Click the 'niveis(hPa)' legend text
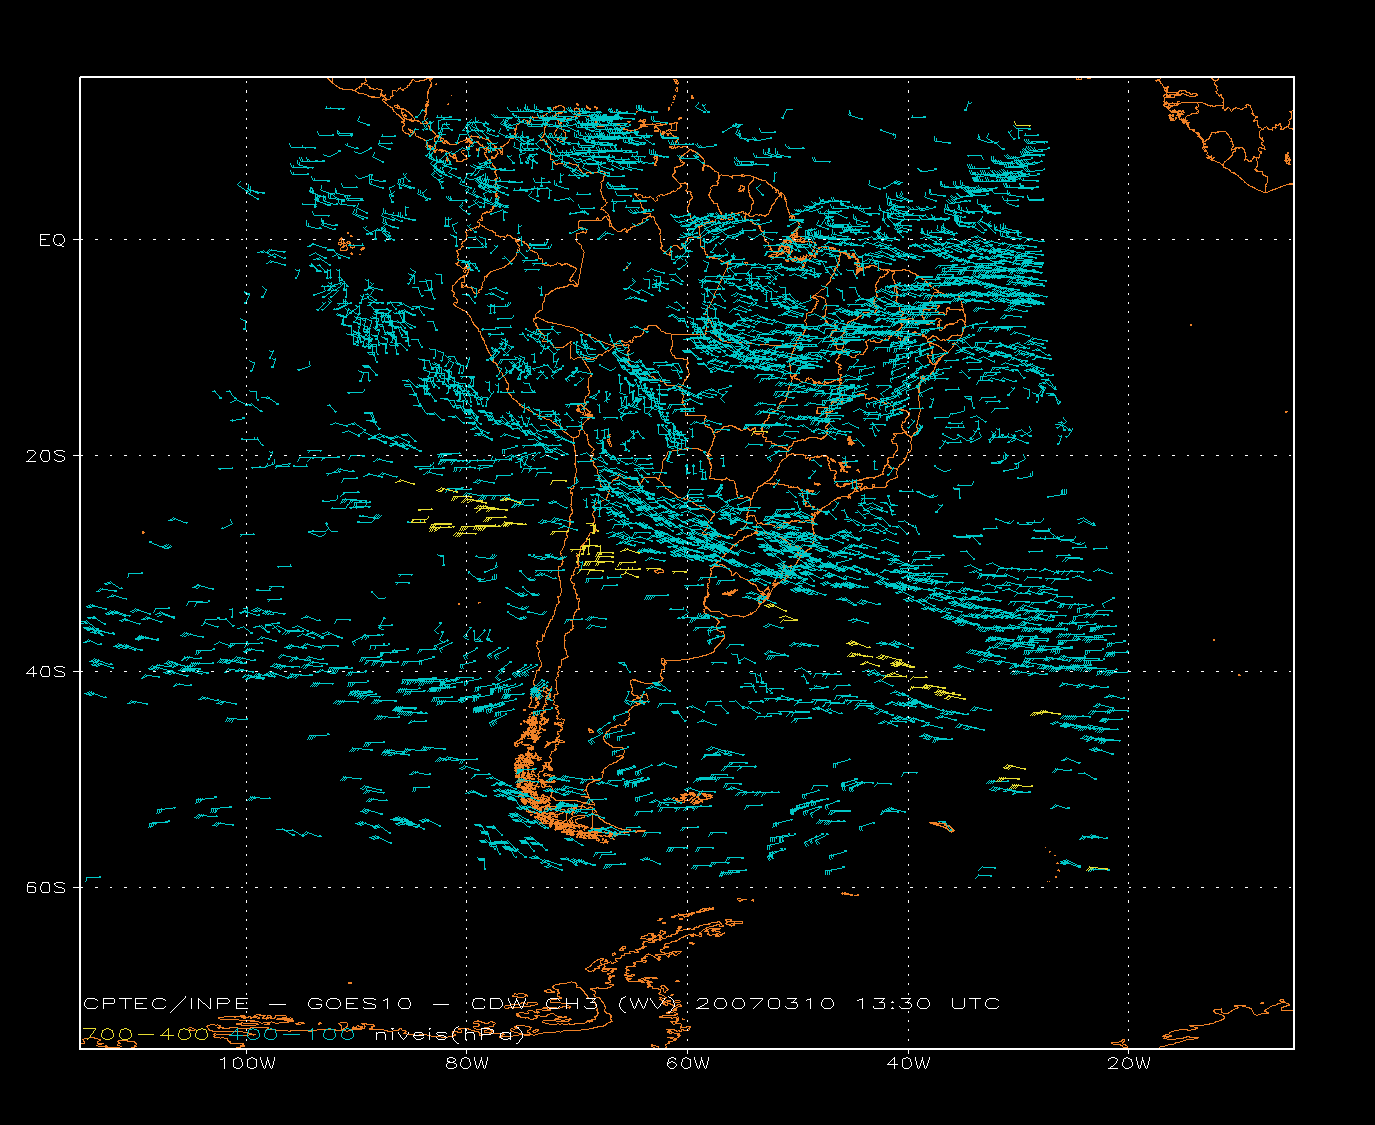The image size is (1375, 1125). pyautogui.click(x=449, y=1034)
